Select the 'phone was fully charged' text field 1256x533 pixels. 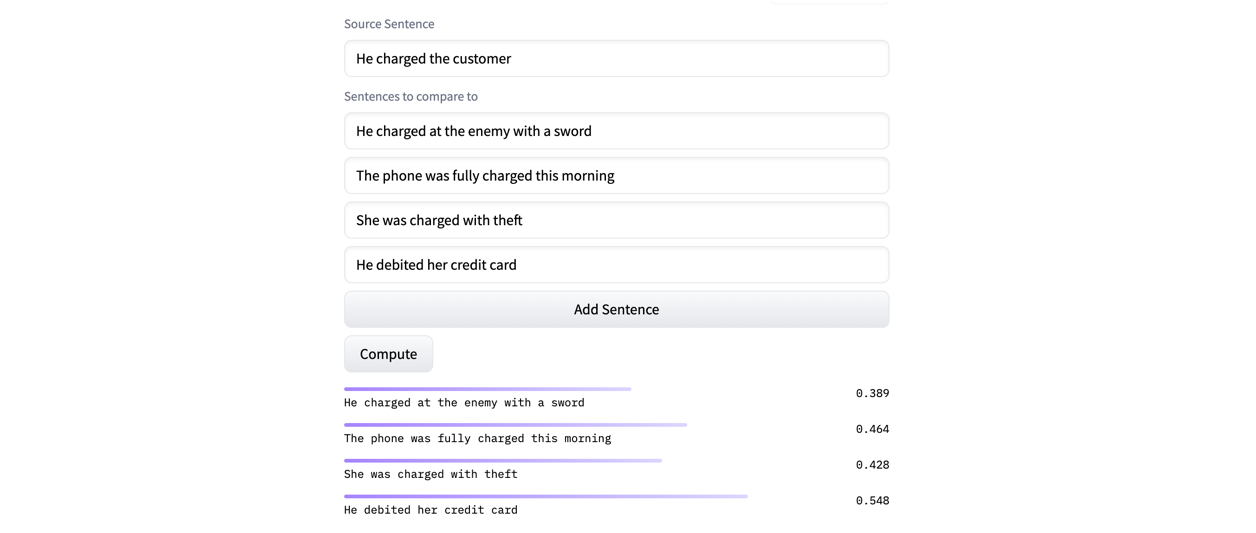[616, 176]
